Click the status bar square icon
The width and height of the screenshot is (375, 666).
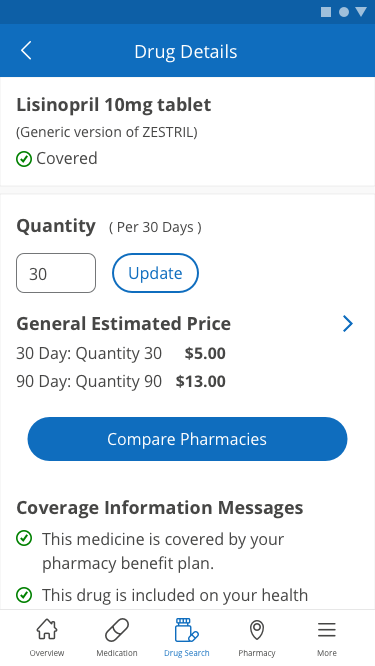coord(326,12)
